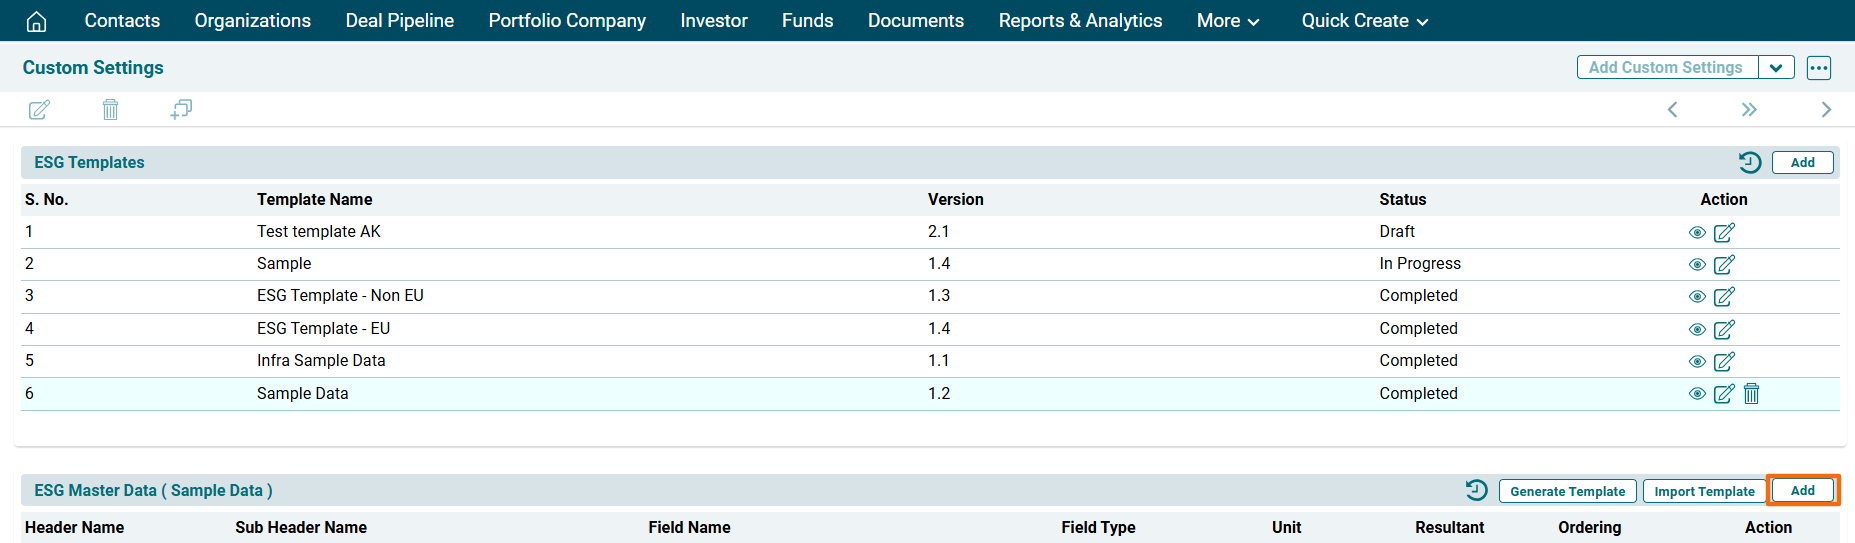The image size is (1855, 543).
Task: View the Sample template via eye icon
Action: click(1697, 265)
